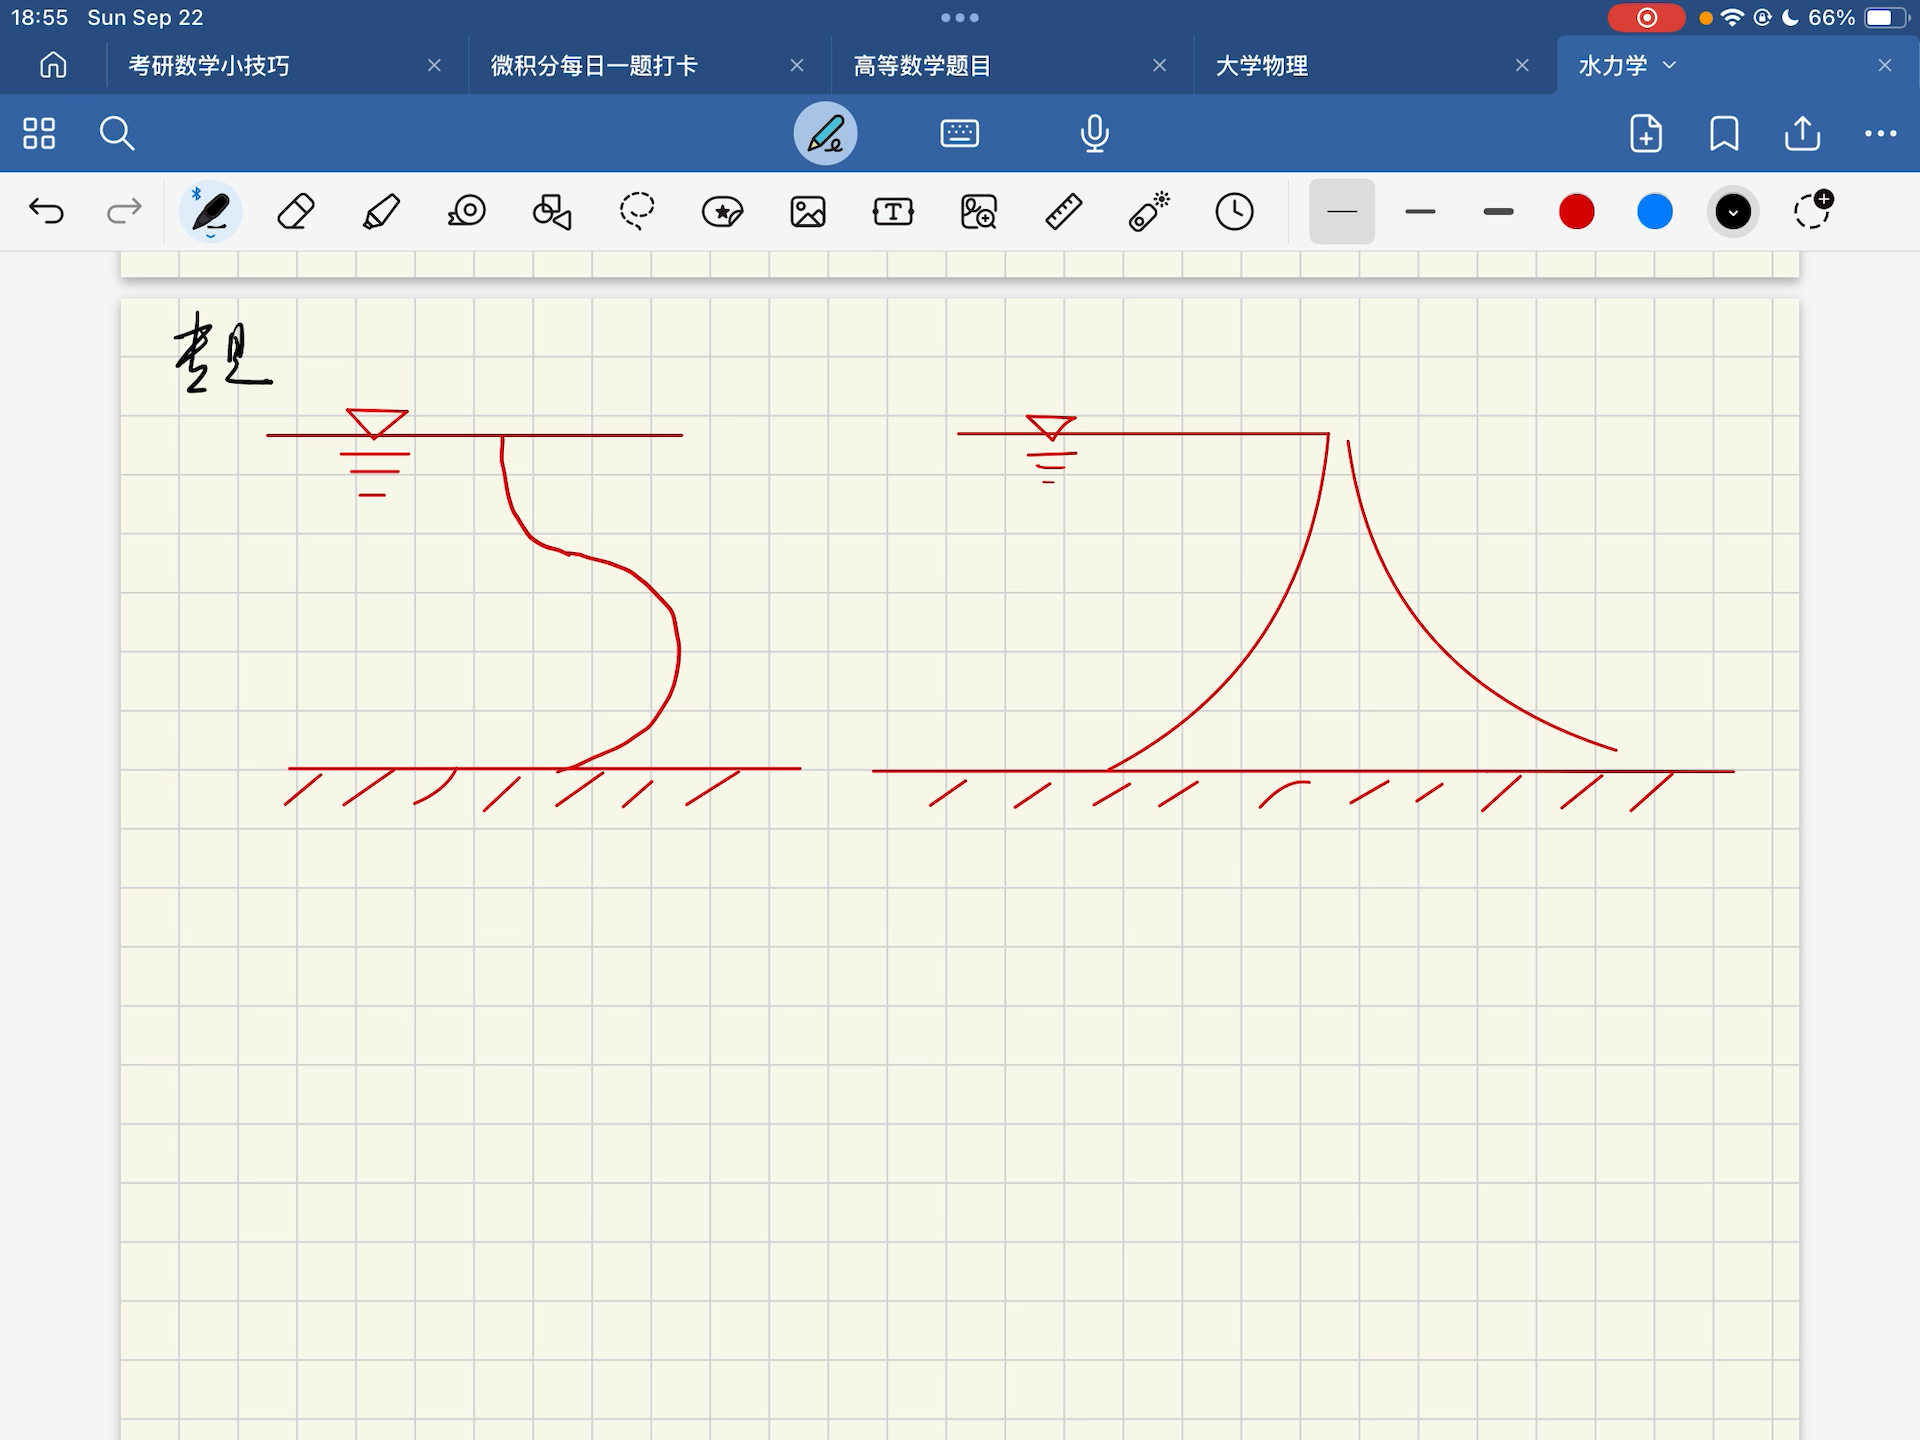
Task: Choose the thickest stroke width
Action: 1498,212
